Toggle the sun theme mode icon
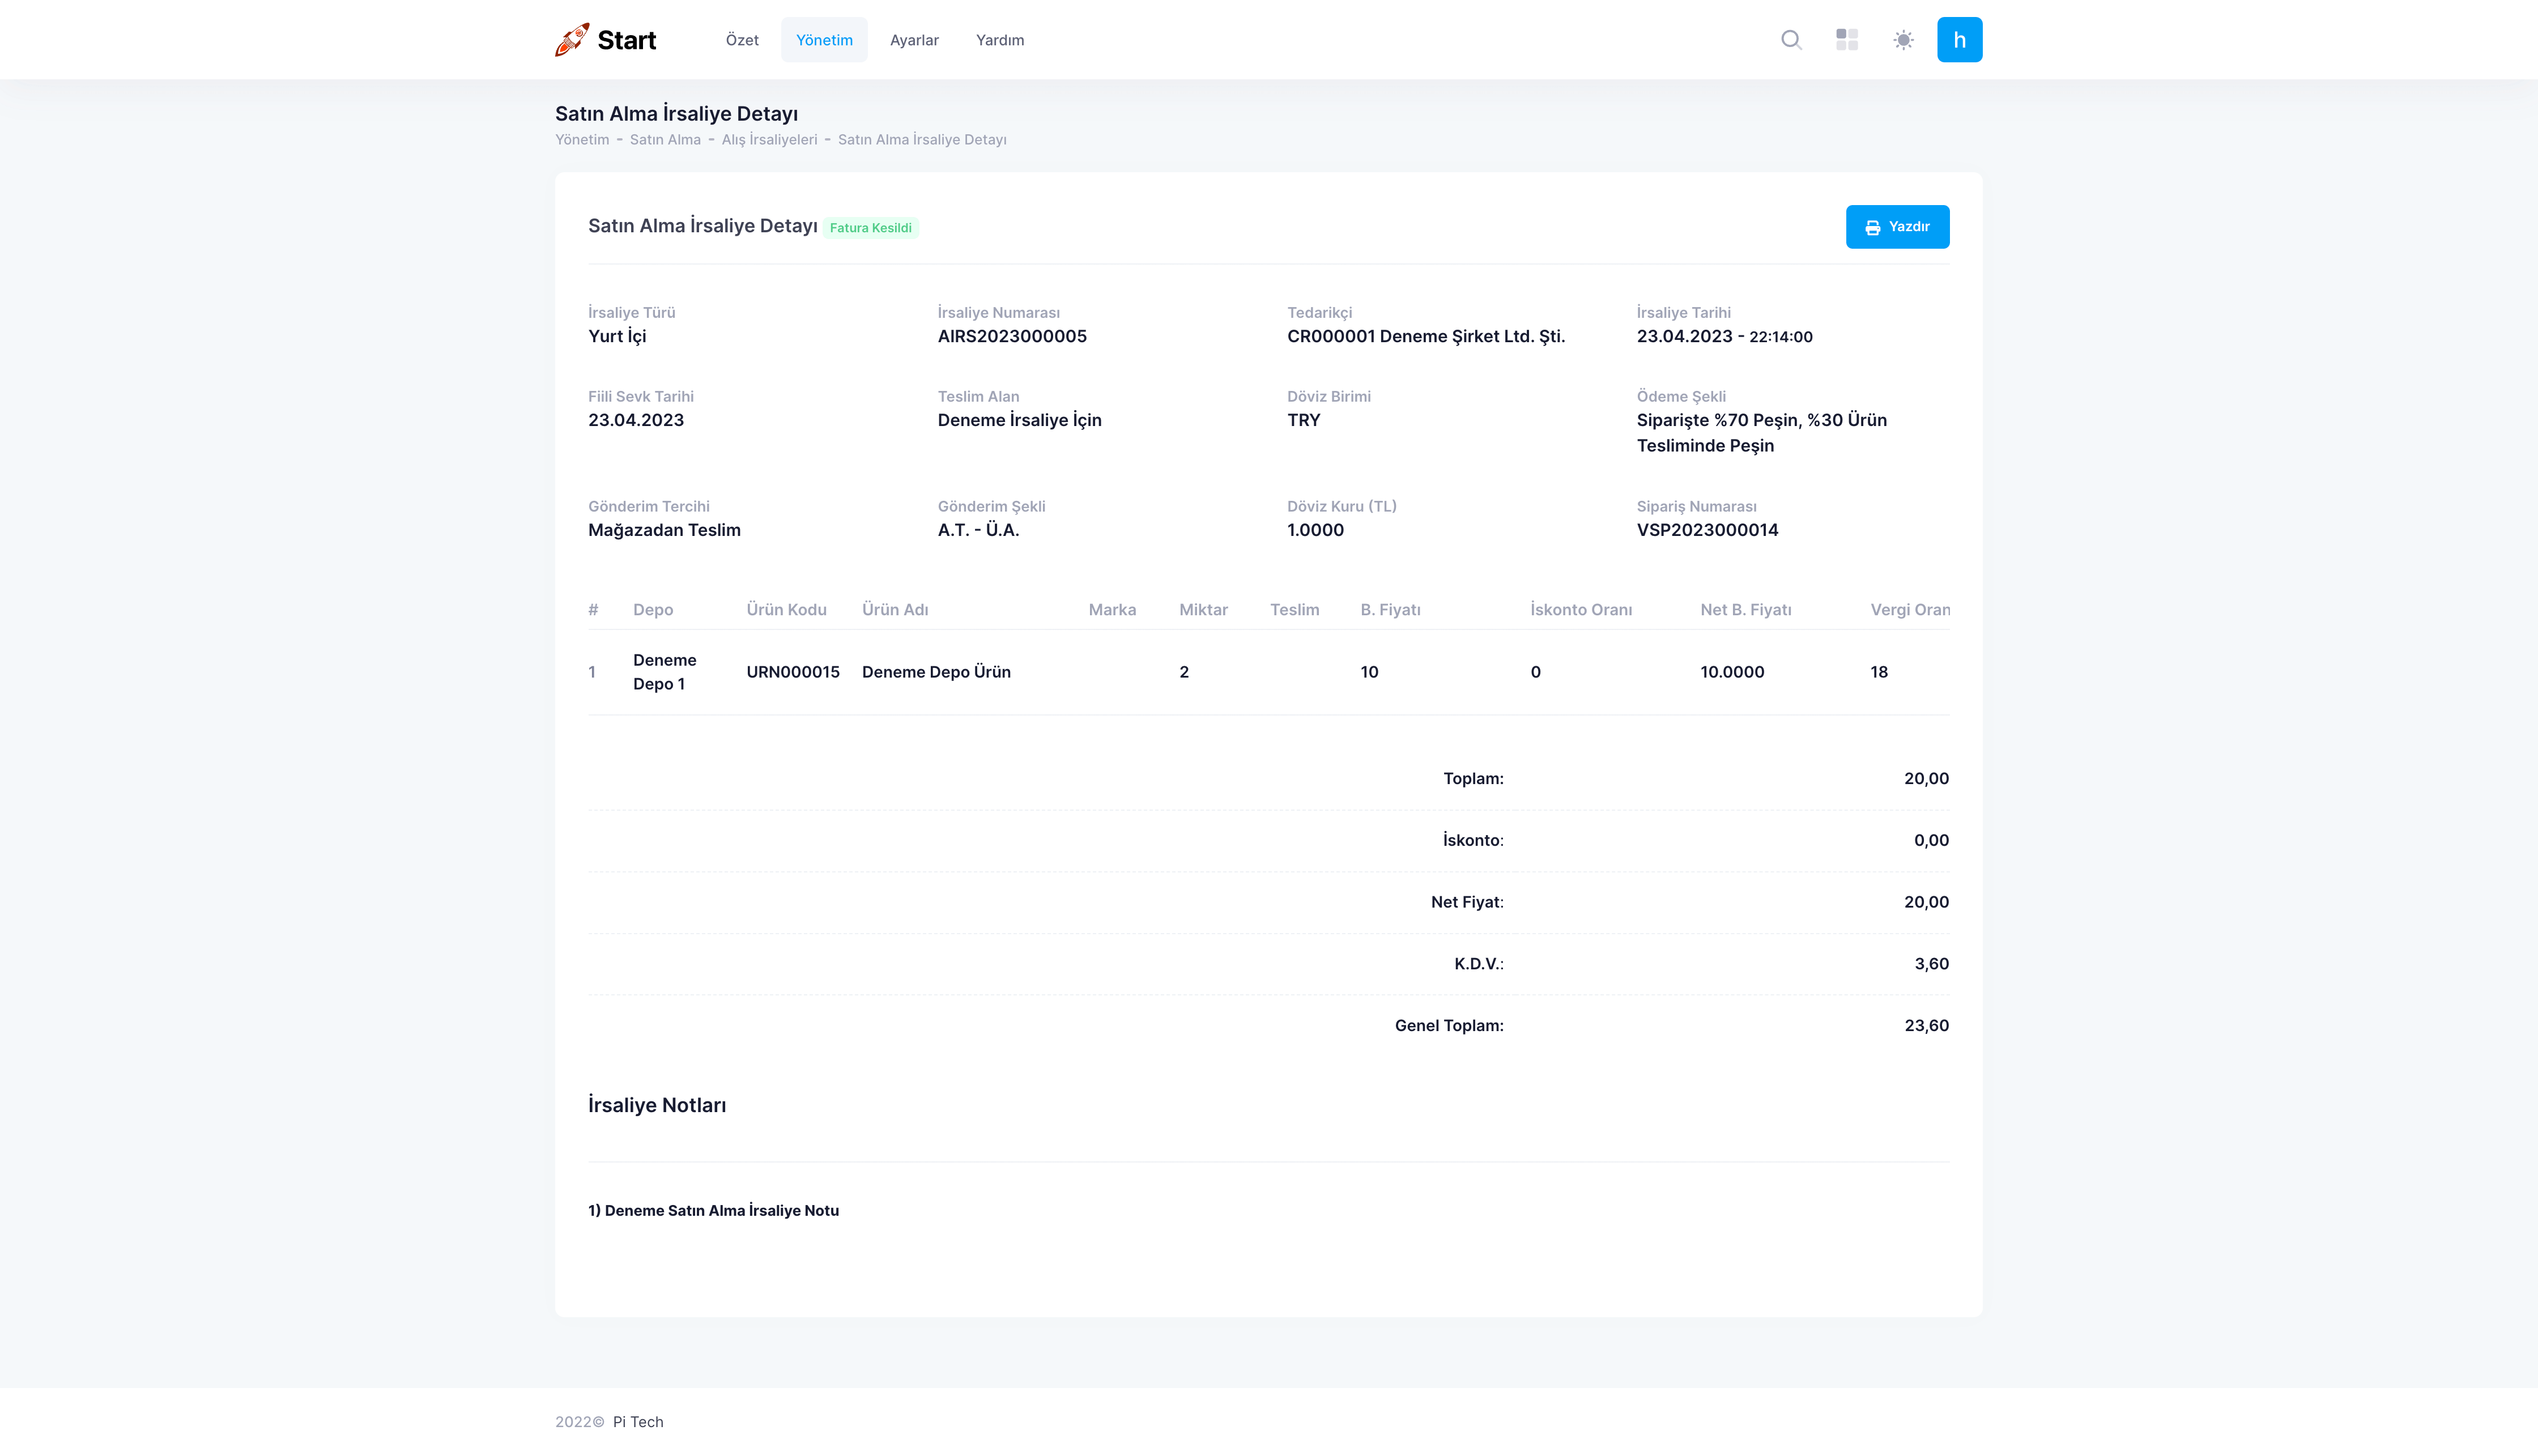The height and width of the screenshot is (1456, 2538). click(x=1903, y=40)
